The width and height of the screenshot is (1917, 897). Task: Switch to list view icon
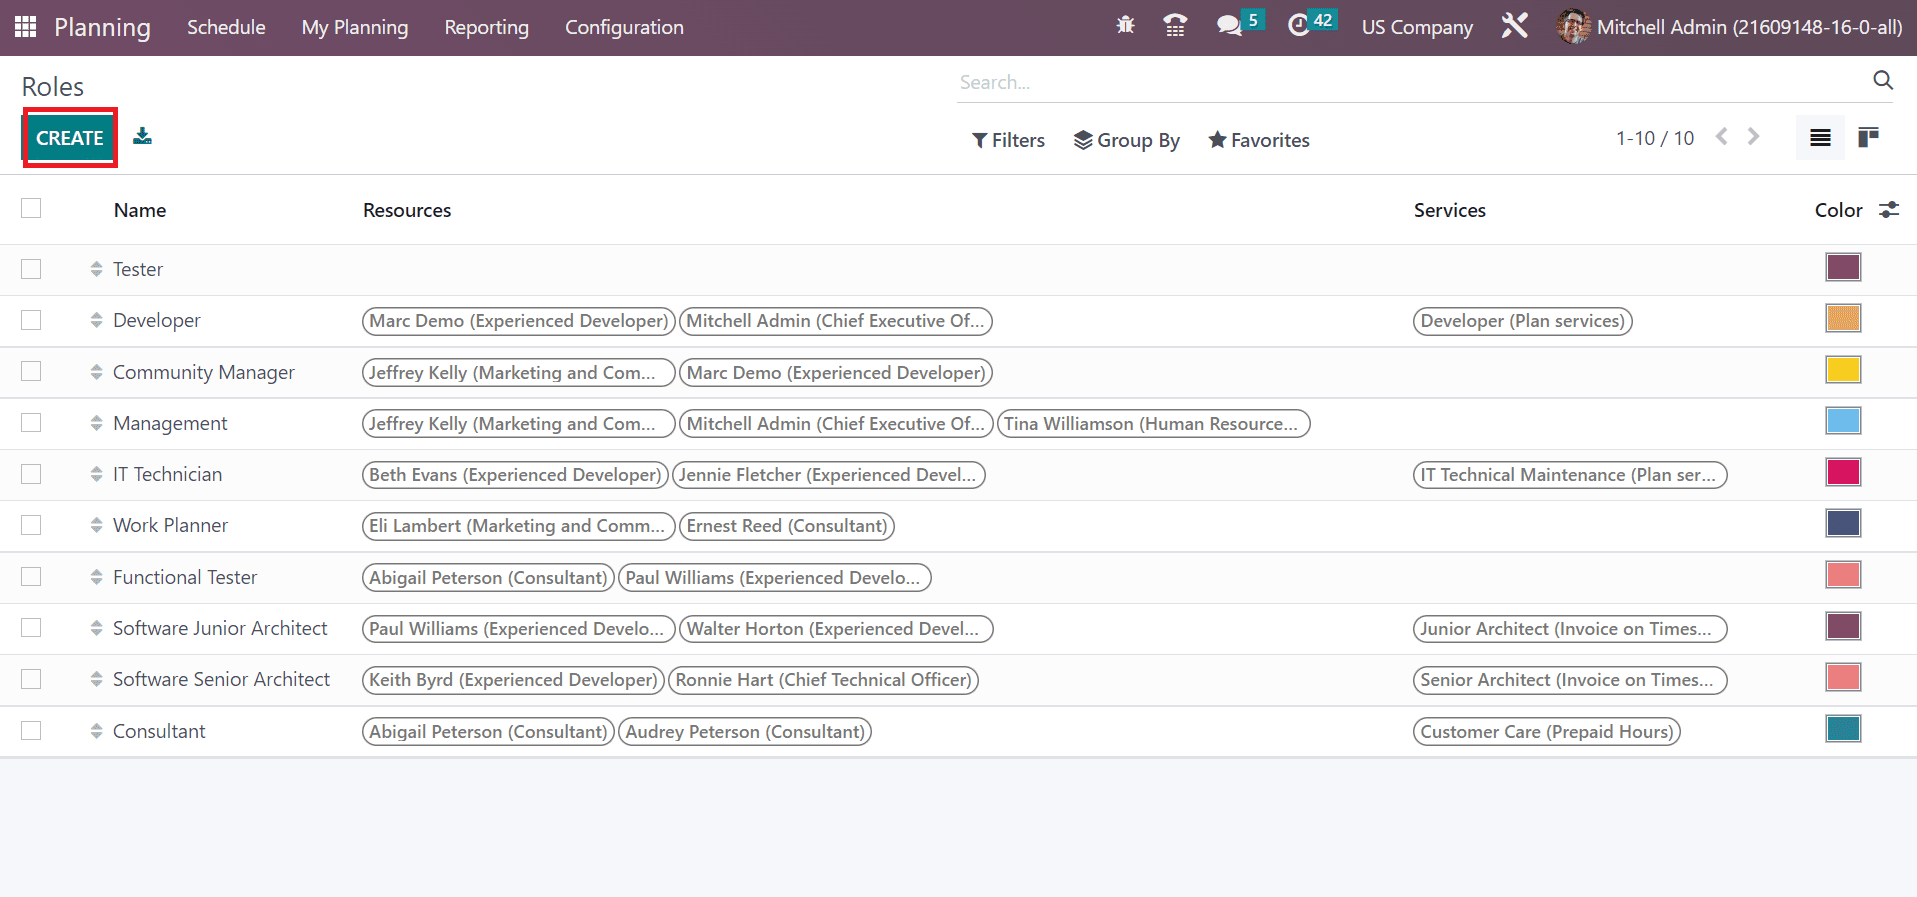tap(1820, 138)
